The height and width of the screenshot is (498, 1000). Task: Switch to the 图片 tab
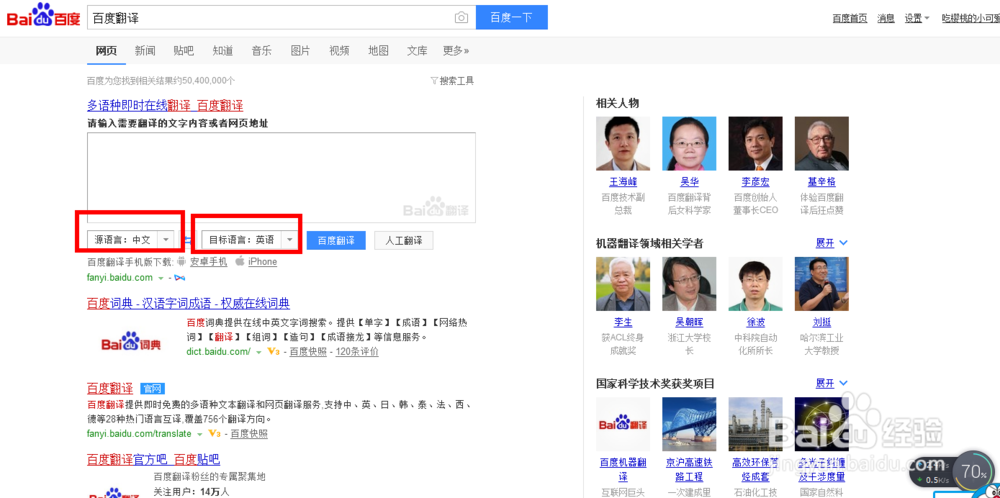tap(300, 51)
